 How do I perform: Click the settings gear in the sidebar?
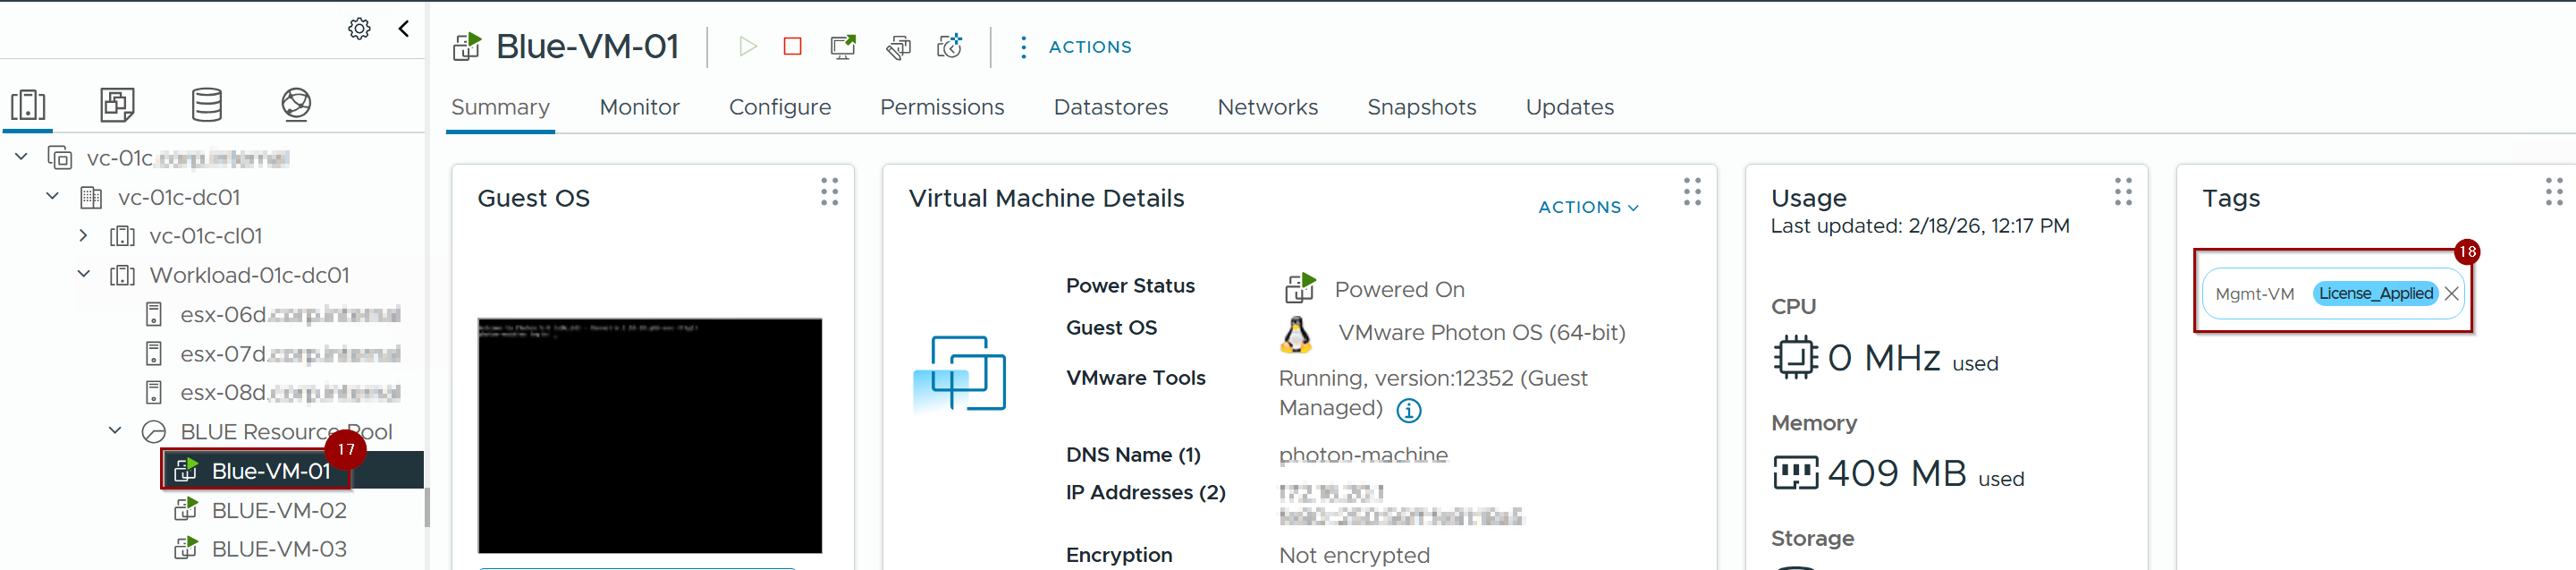tap(359, 29)
